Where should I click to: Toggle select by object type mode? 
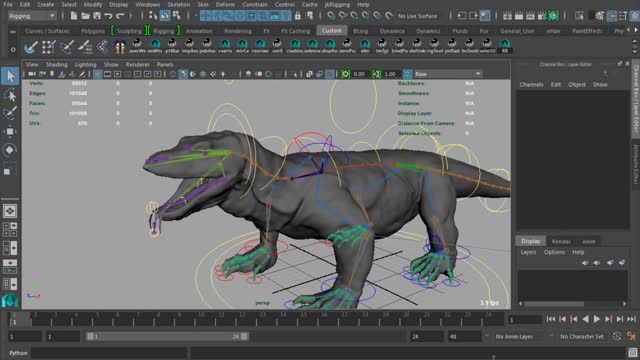165,16
